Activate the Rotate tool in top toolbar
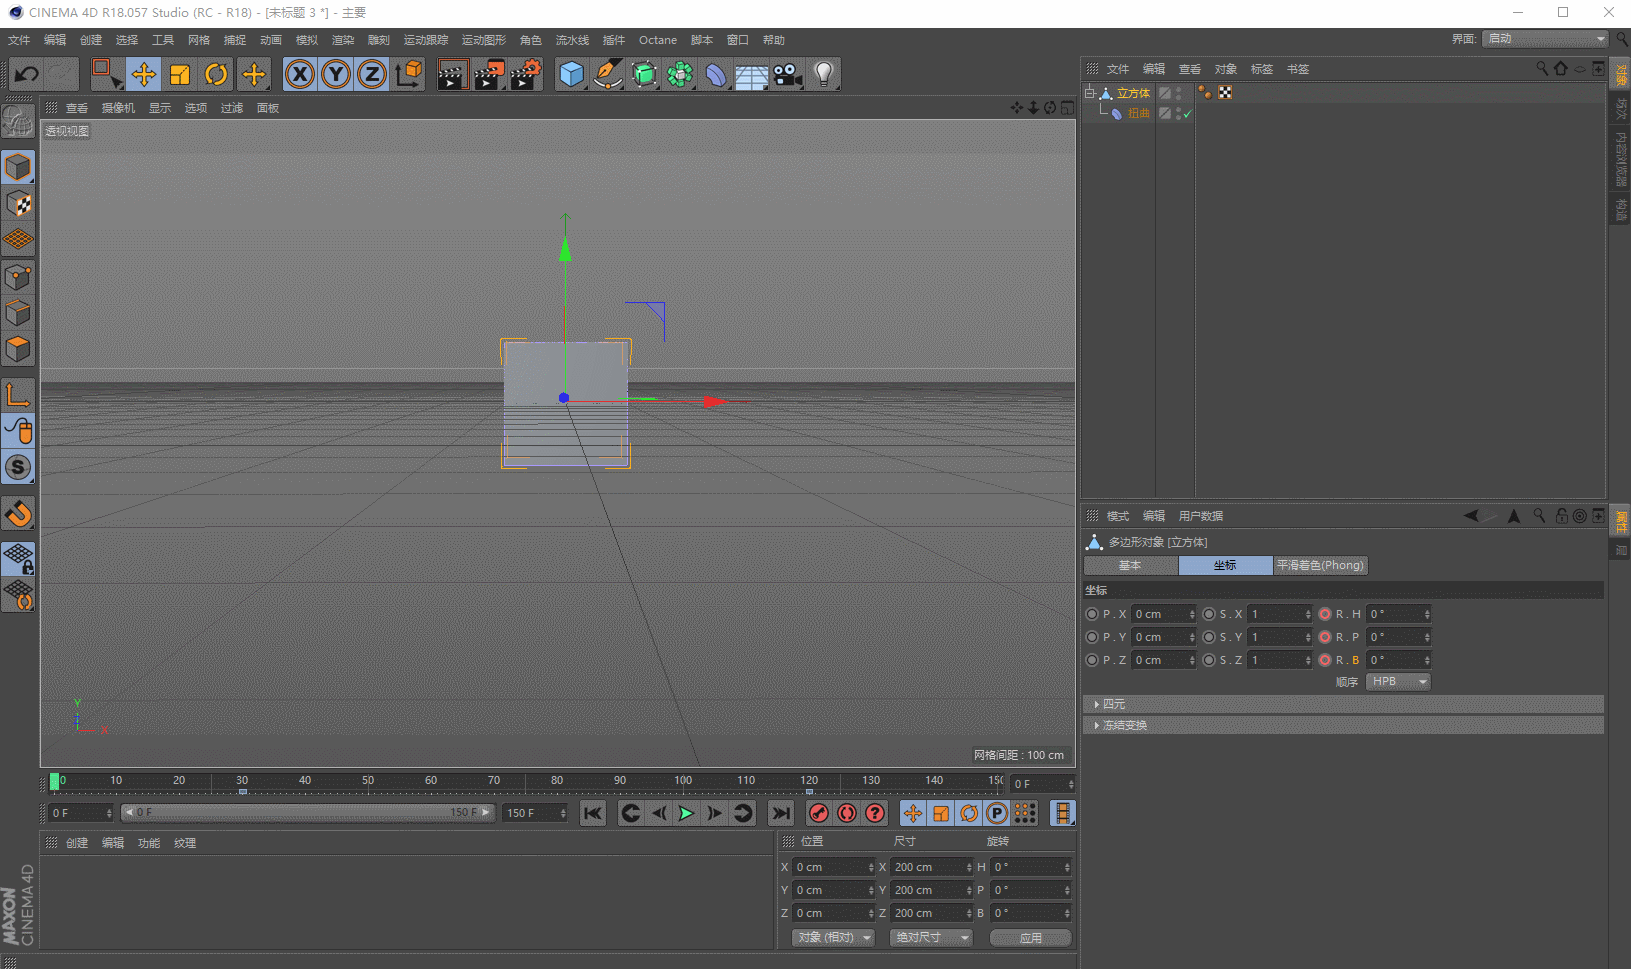Image resolution: width=1631 pixels, height=969 pixels. tap(216, 74)
